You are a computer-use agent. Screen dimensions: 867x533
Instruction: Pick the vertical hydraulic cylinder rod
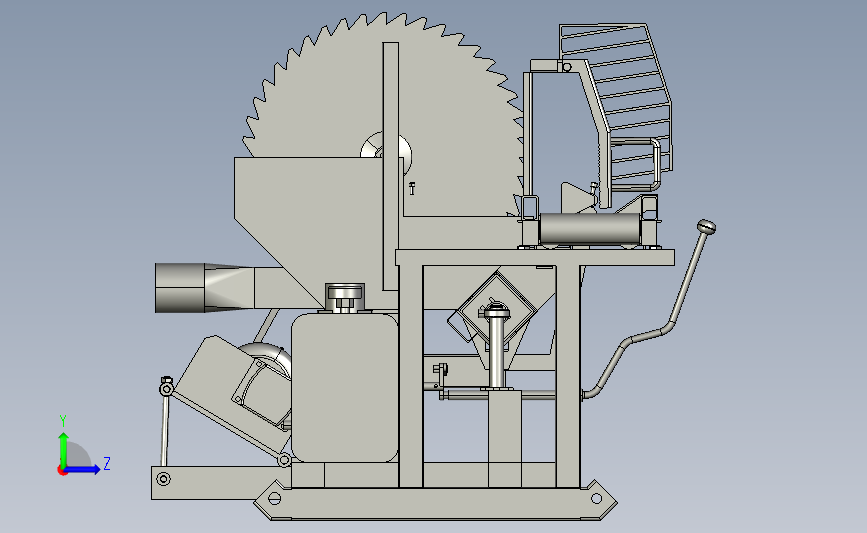[x=497, y=351]
